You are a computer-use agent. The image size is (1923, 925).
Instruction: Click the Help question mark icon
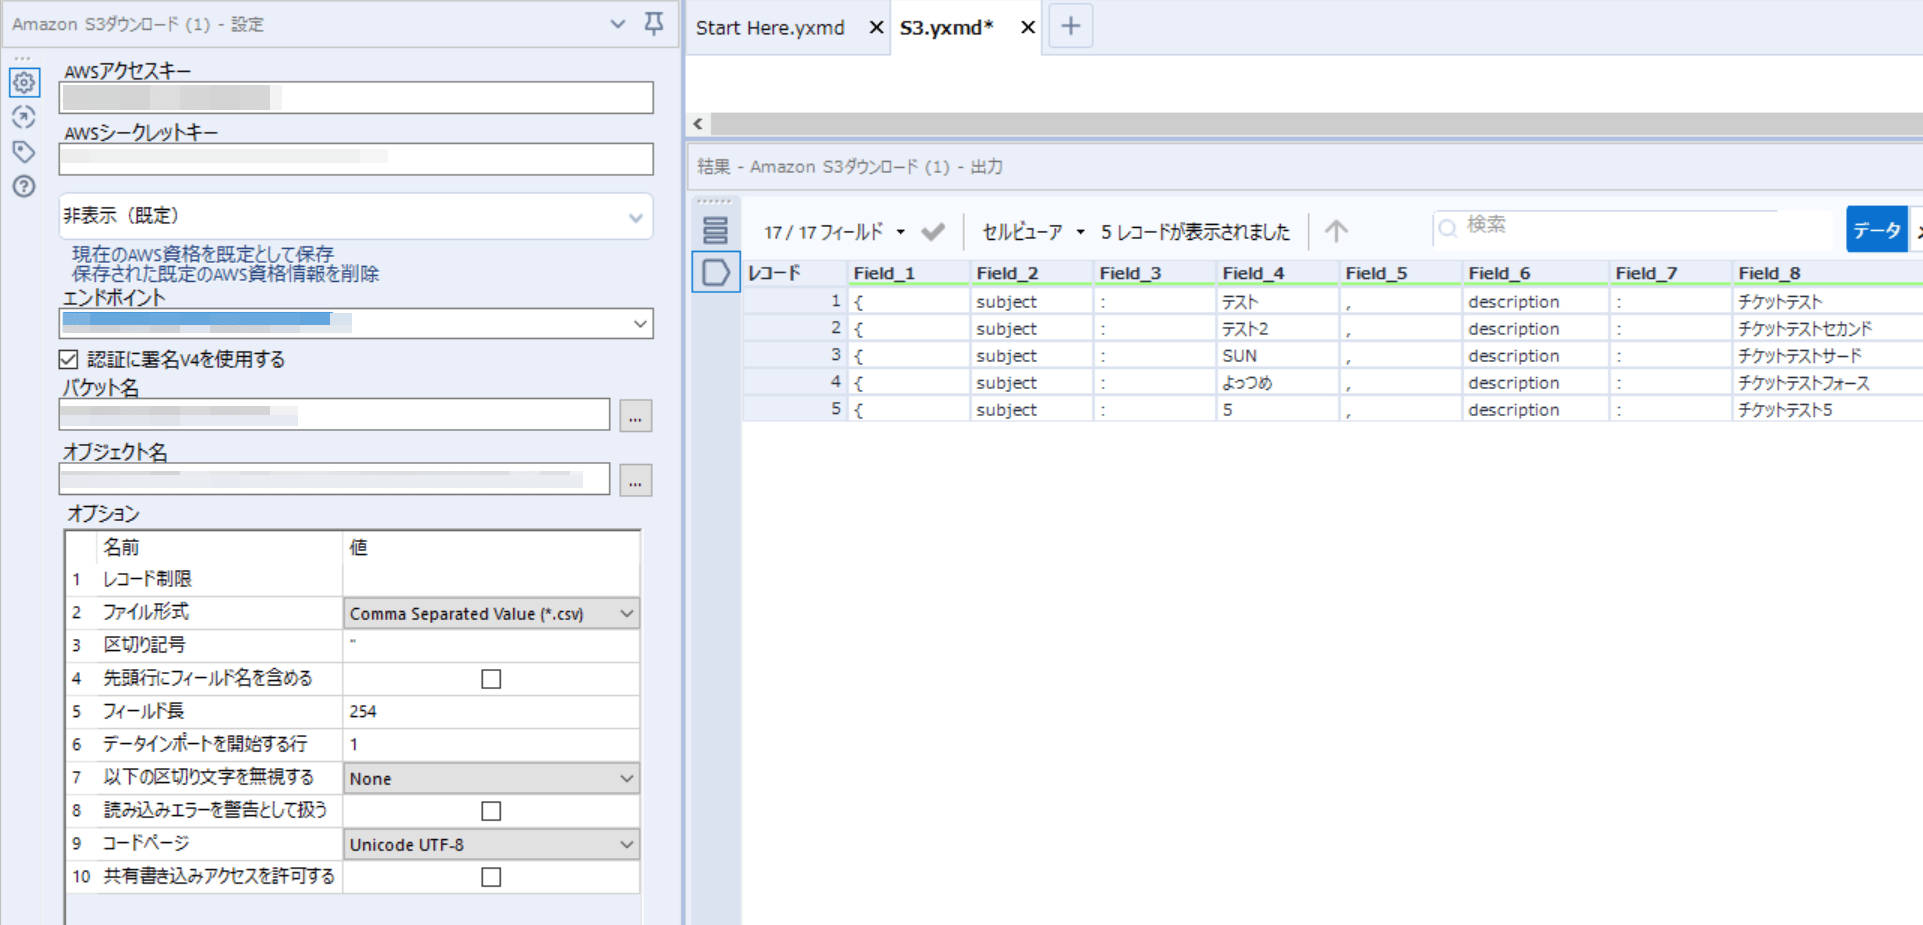24,186
